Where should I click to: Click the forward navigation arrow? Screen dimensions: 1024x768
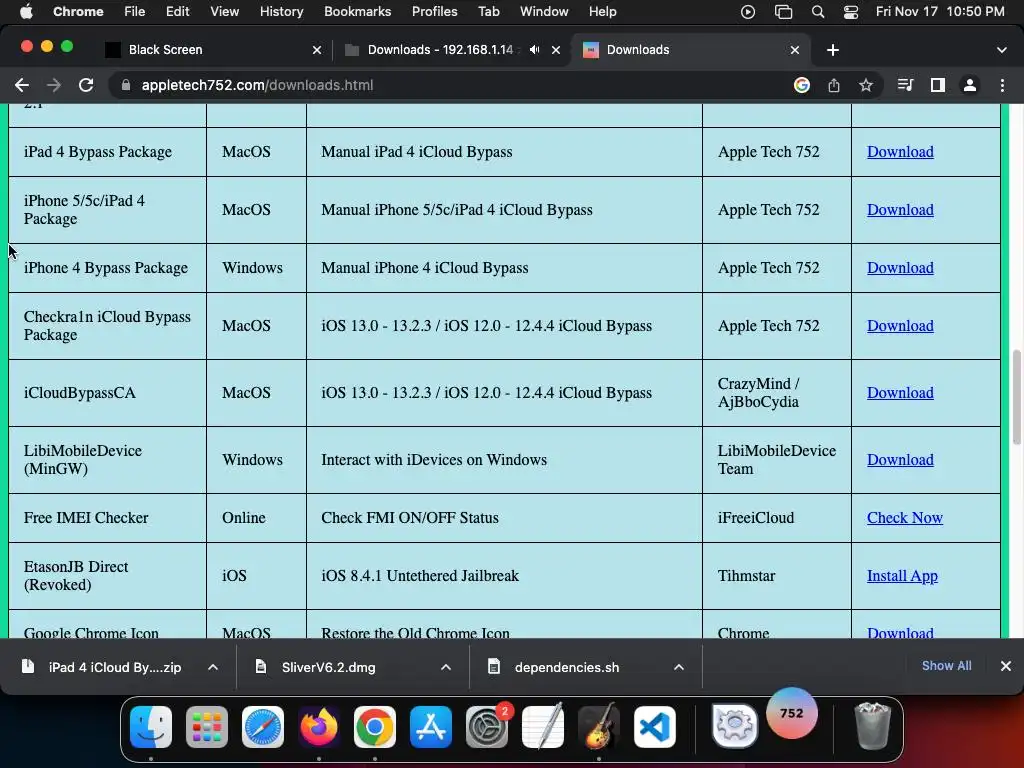[54, 85]
